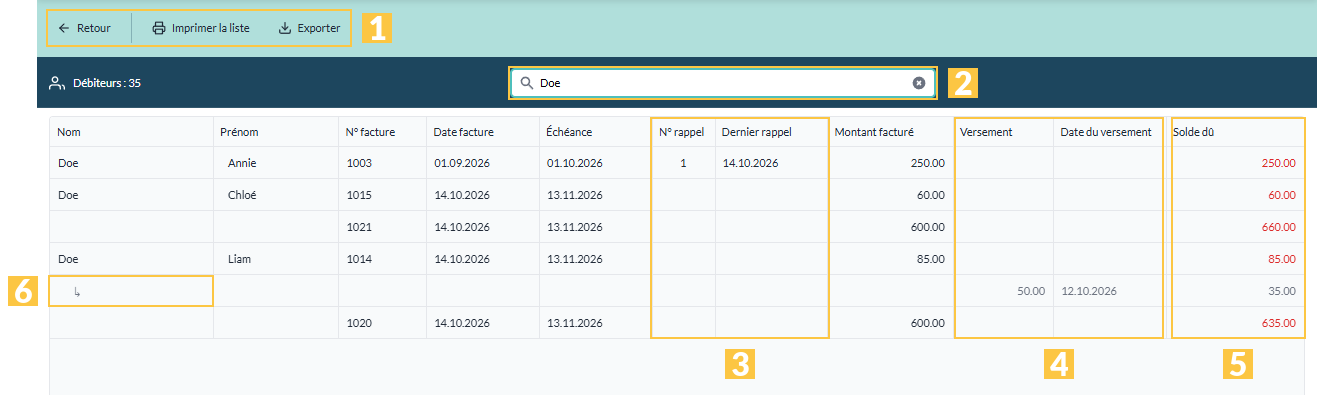Click balance due 660.00

[1278, 227]
